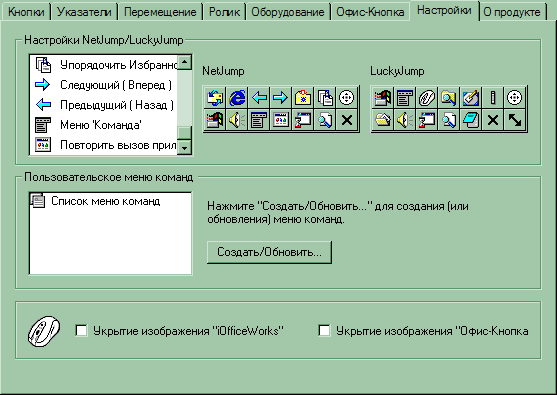Pick the back arrow icon in NetJump grid
This screenshot has height=395, width=557.
coord(259,98)
